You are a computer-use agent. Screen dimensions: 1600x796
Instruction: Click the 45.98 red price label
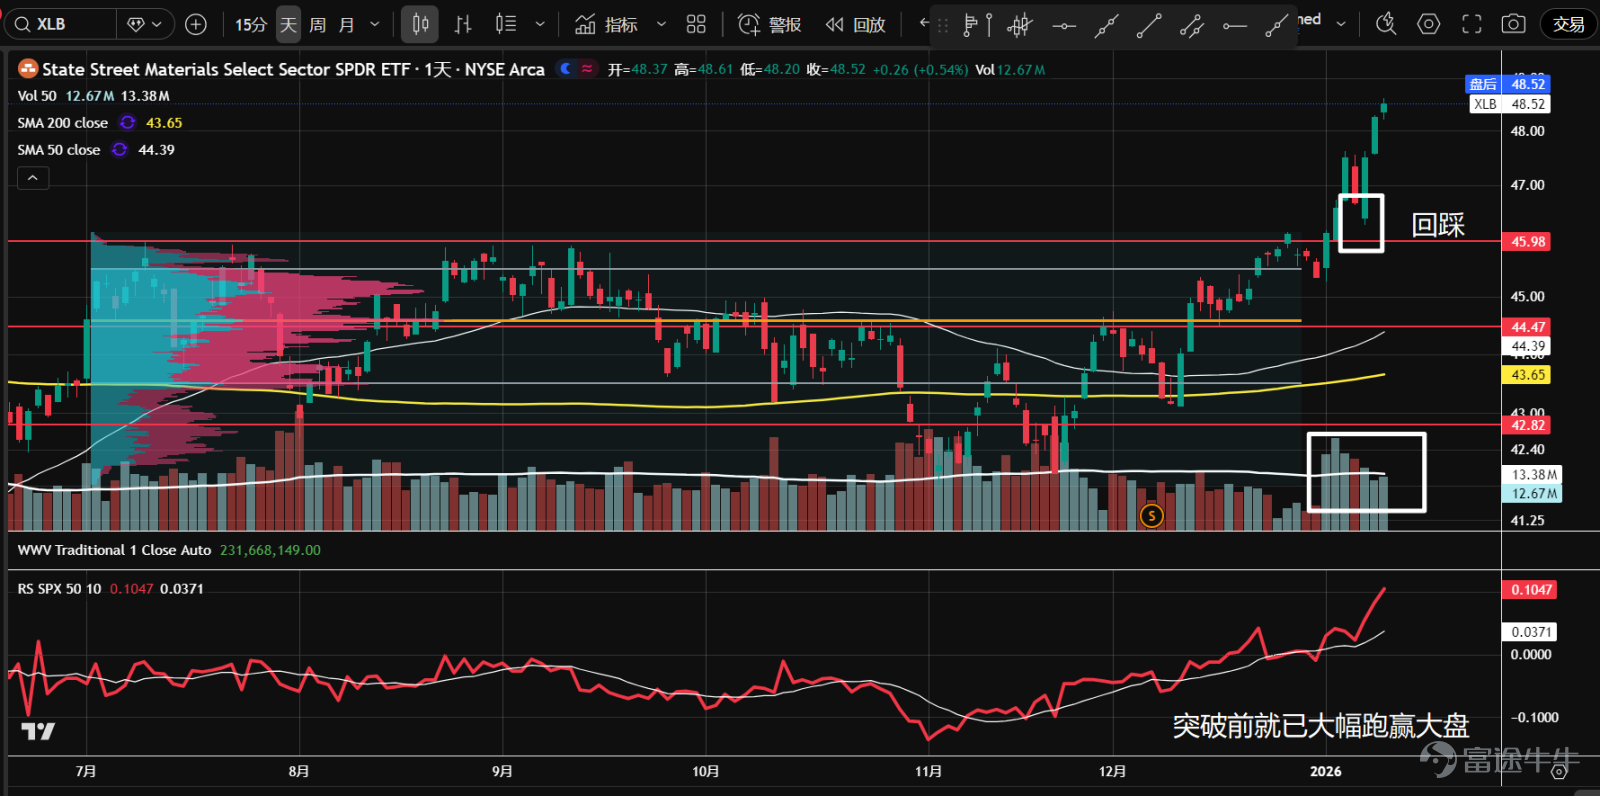pos(1527,241)
